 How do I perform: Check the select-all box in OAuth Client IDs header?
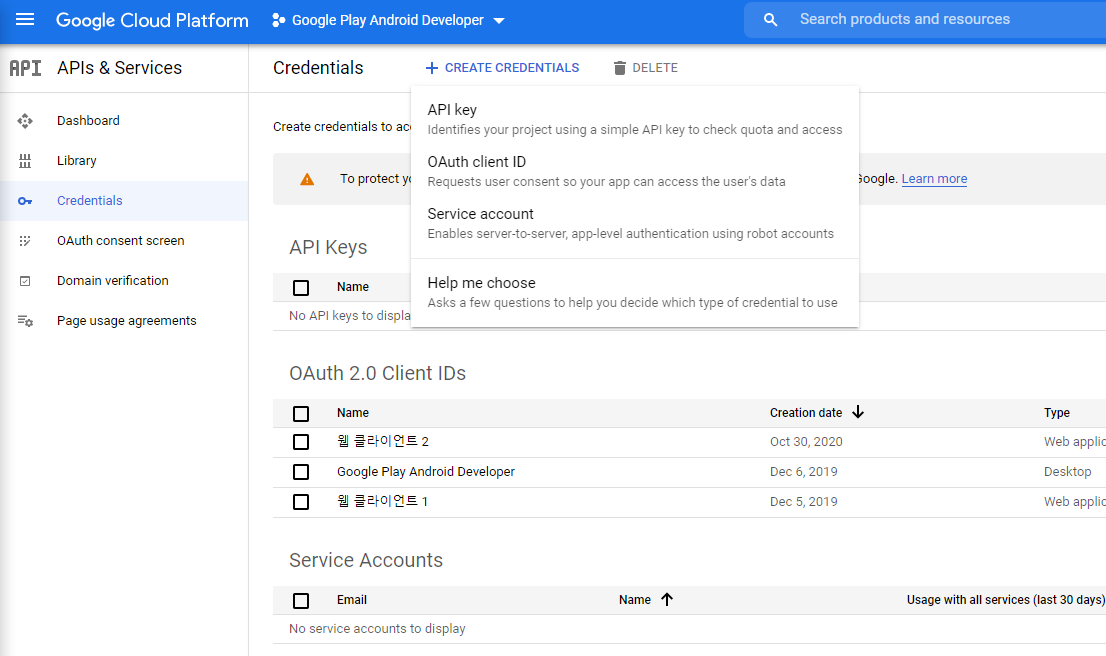[x=301, y=413]
